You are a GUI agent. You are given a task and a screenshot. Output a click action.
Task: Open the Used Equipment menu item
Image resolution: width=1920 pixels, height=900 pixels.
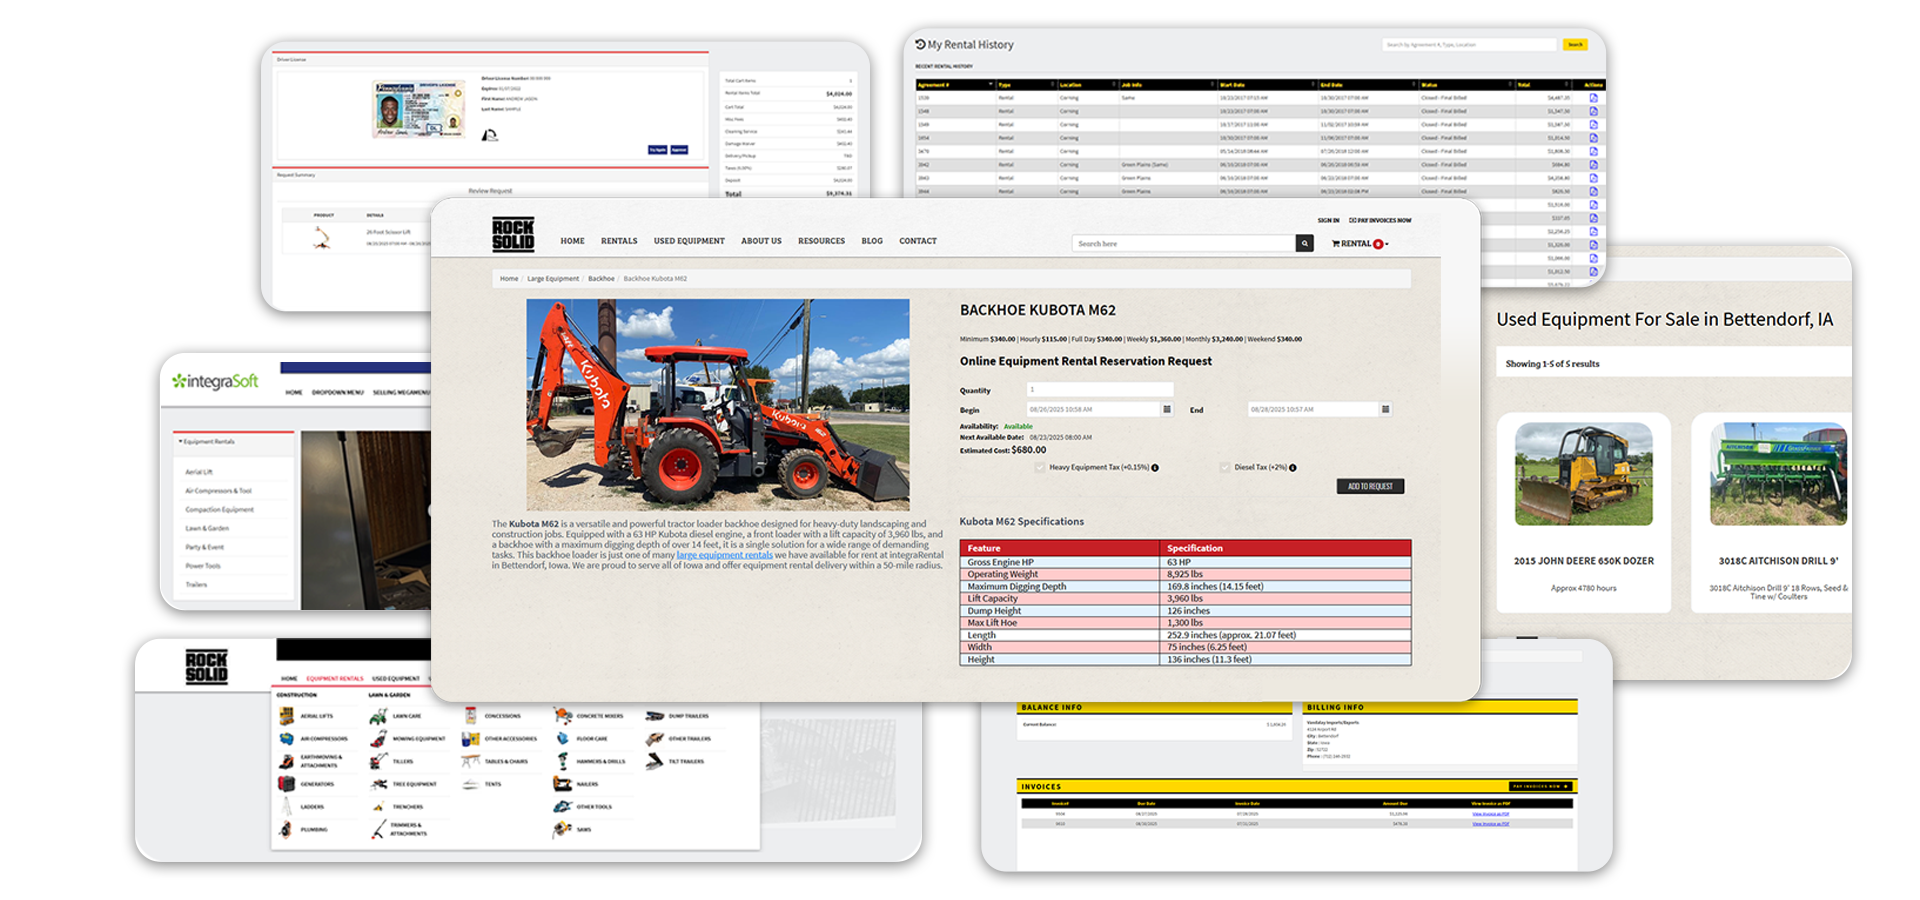689,241
